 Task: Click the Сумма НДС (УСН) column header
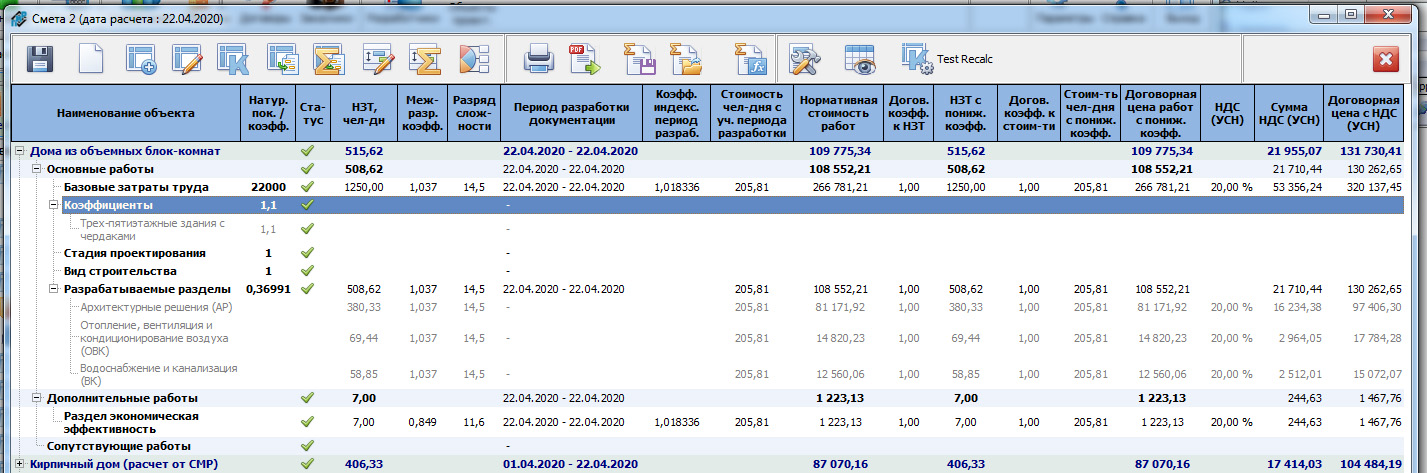tap(1290, 113)
